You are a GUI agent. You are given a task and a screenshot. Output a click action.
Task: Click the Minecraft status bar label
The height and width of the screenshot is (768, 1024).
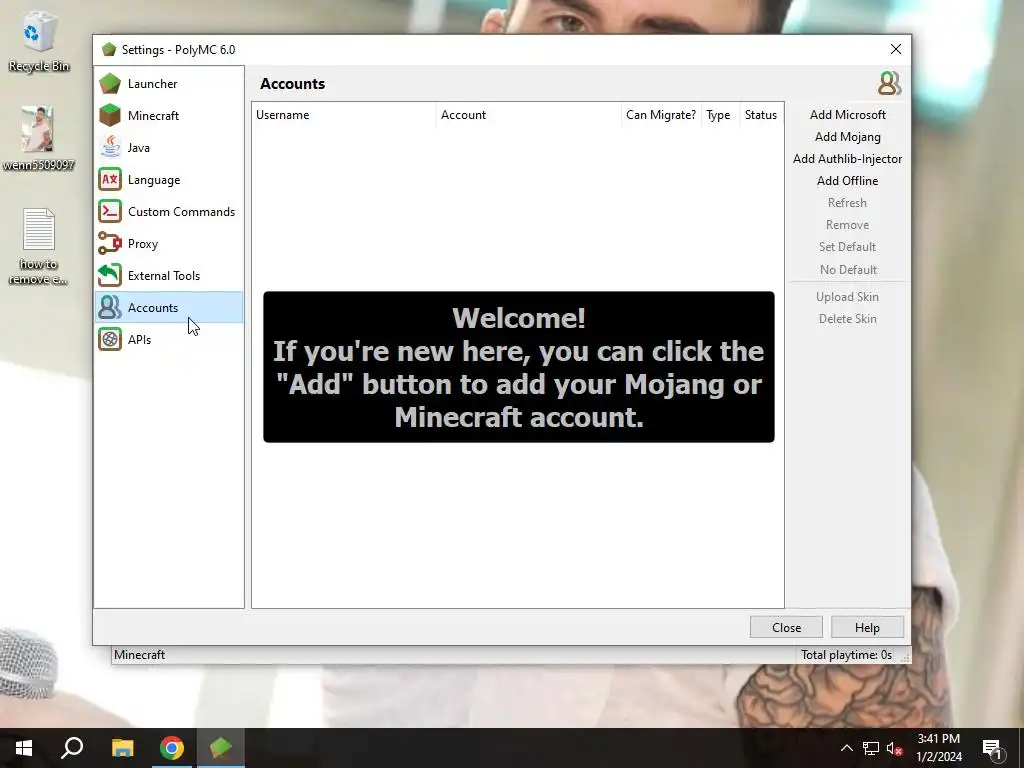point(139,655)
